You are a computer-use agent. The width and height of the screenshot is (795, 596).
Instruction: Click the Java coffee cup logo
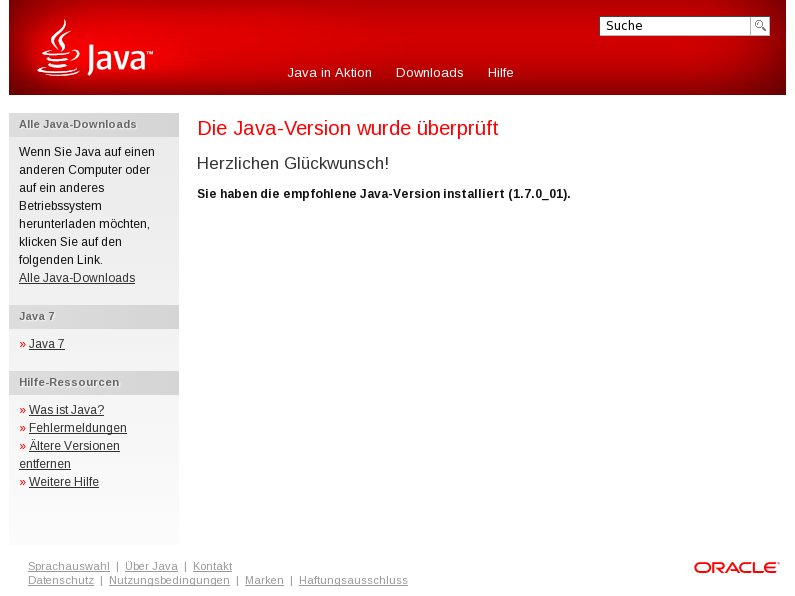tap(95, 48)
